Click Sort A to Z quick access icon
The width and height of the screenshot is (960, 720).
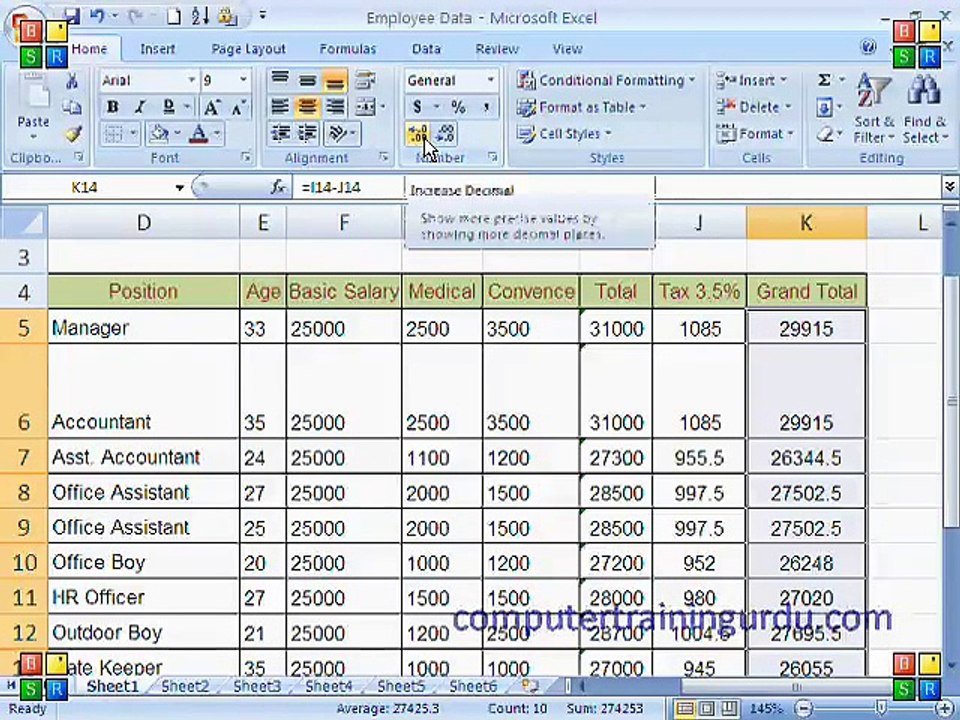click(200, 17)
